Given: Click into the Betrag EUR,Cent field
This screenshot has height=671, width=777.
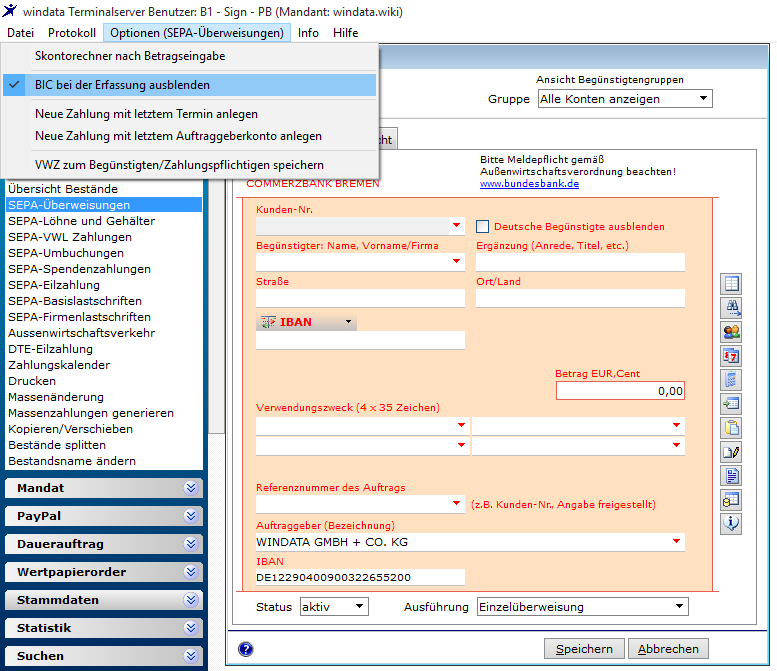Looking at the screenshot, I should tap(620, 391).
